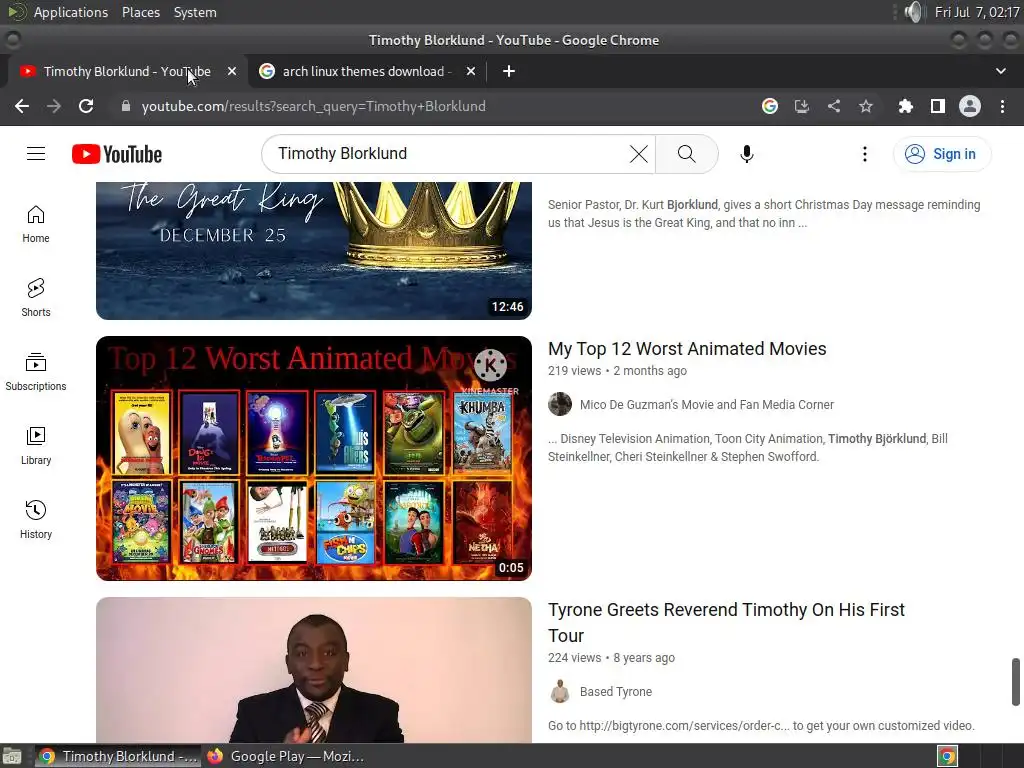Viewport: 1024px width, 768px height.
Task: Toggle Chrome side panel
Action: [938, 106]
